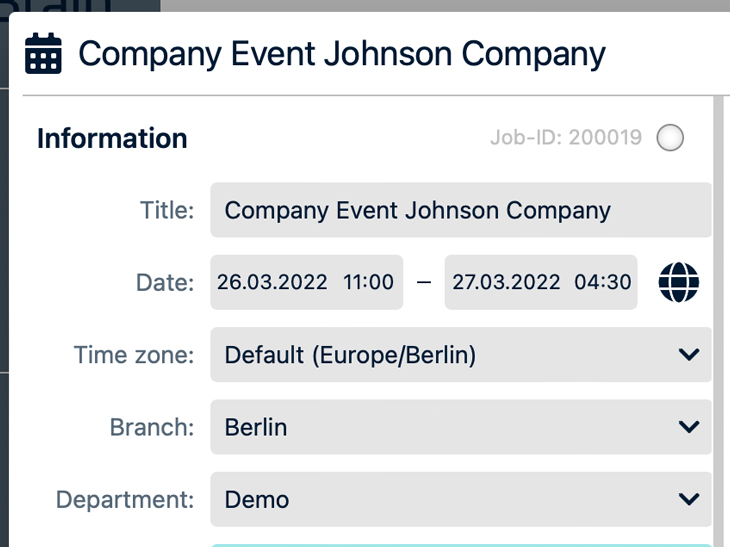This screenshot has width=730, height=547.
Task: Click the Title input with Company Event text
Action: tap(460, 210)
